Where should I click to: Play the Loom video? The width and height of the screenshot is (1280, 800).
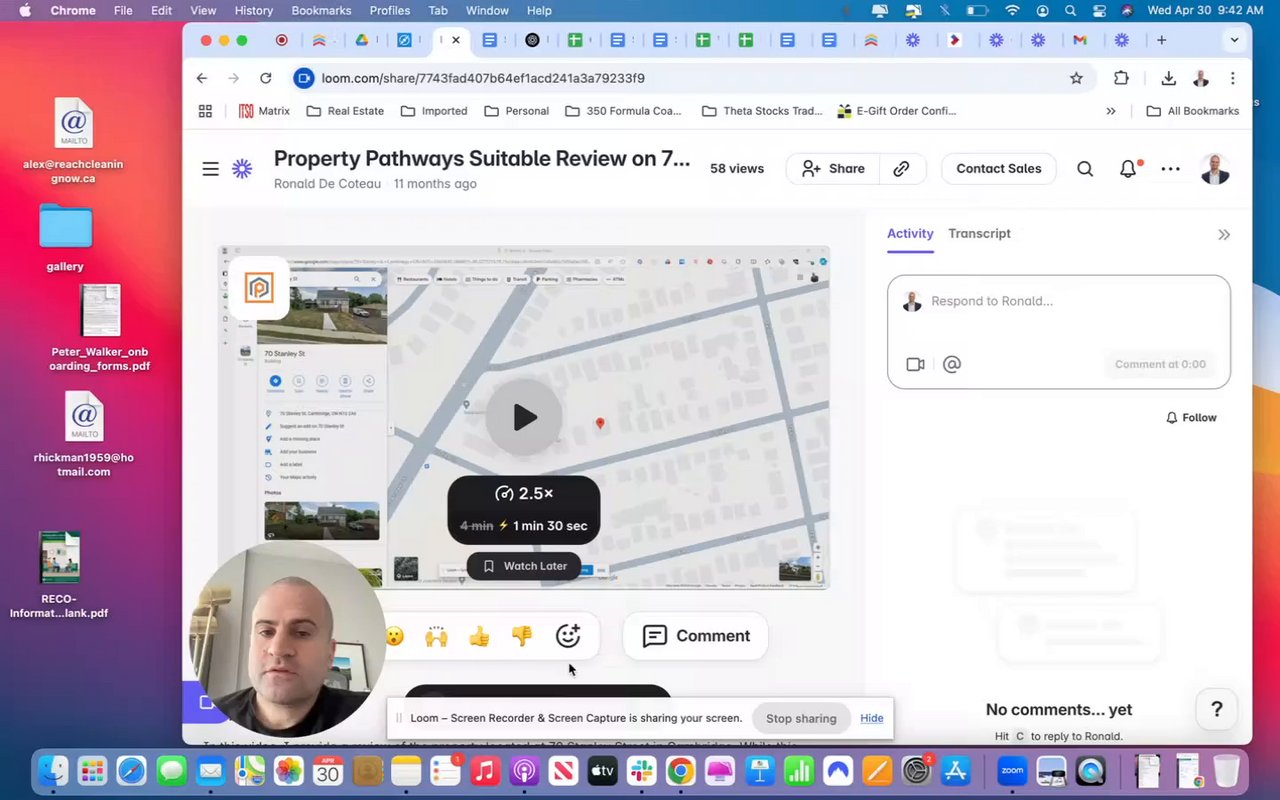(524, 417)
